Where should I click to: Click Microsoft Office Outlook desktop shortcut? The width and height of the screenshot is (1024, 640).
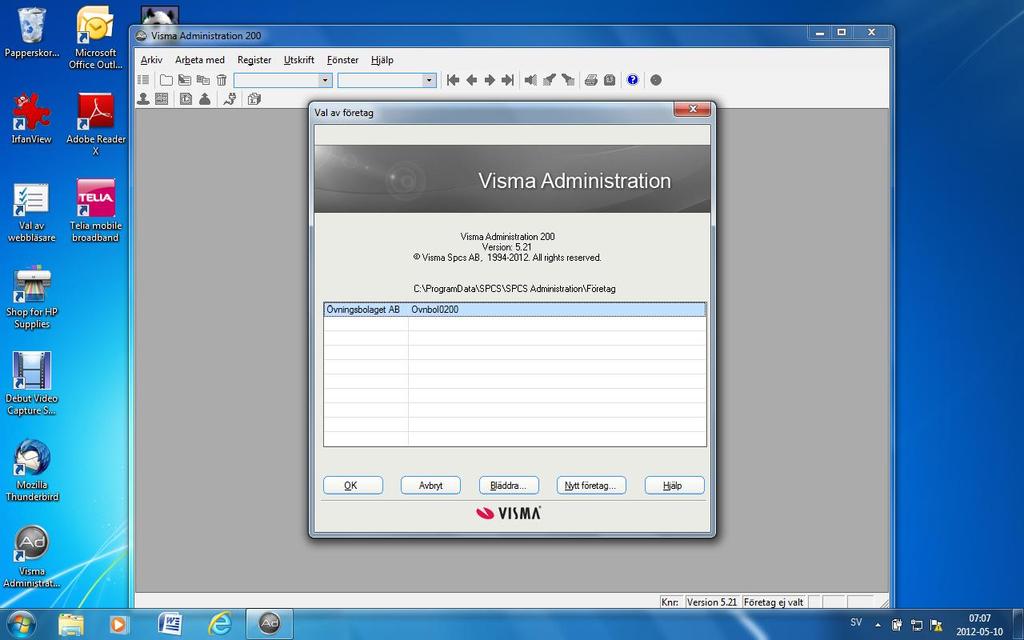95,37
